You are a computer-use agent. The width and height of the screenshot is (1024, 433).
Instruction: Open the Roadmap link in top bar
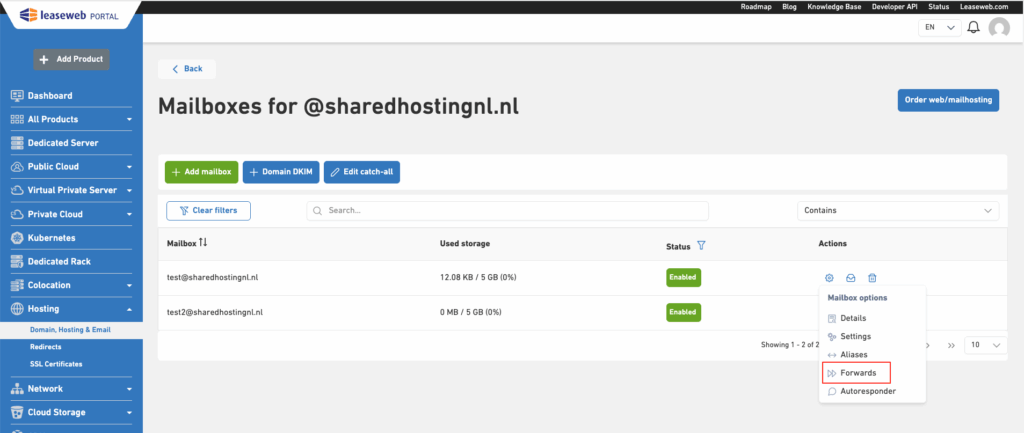click(756, 7)
